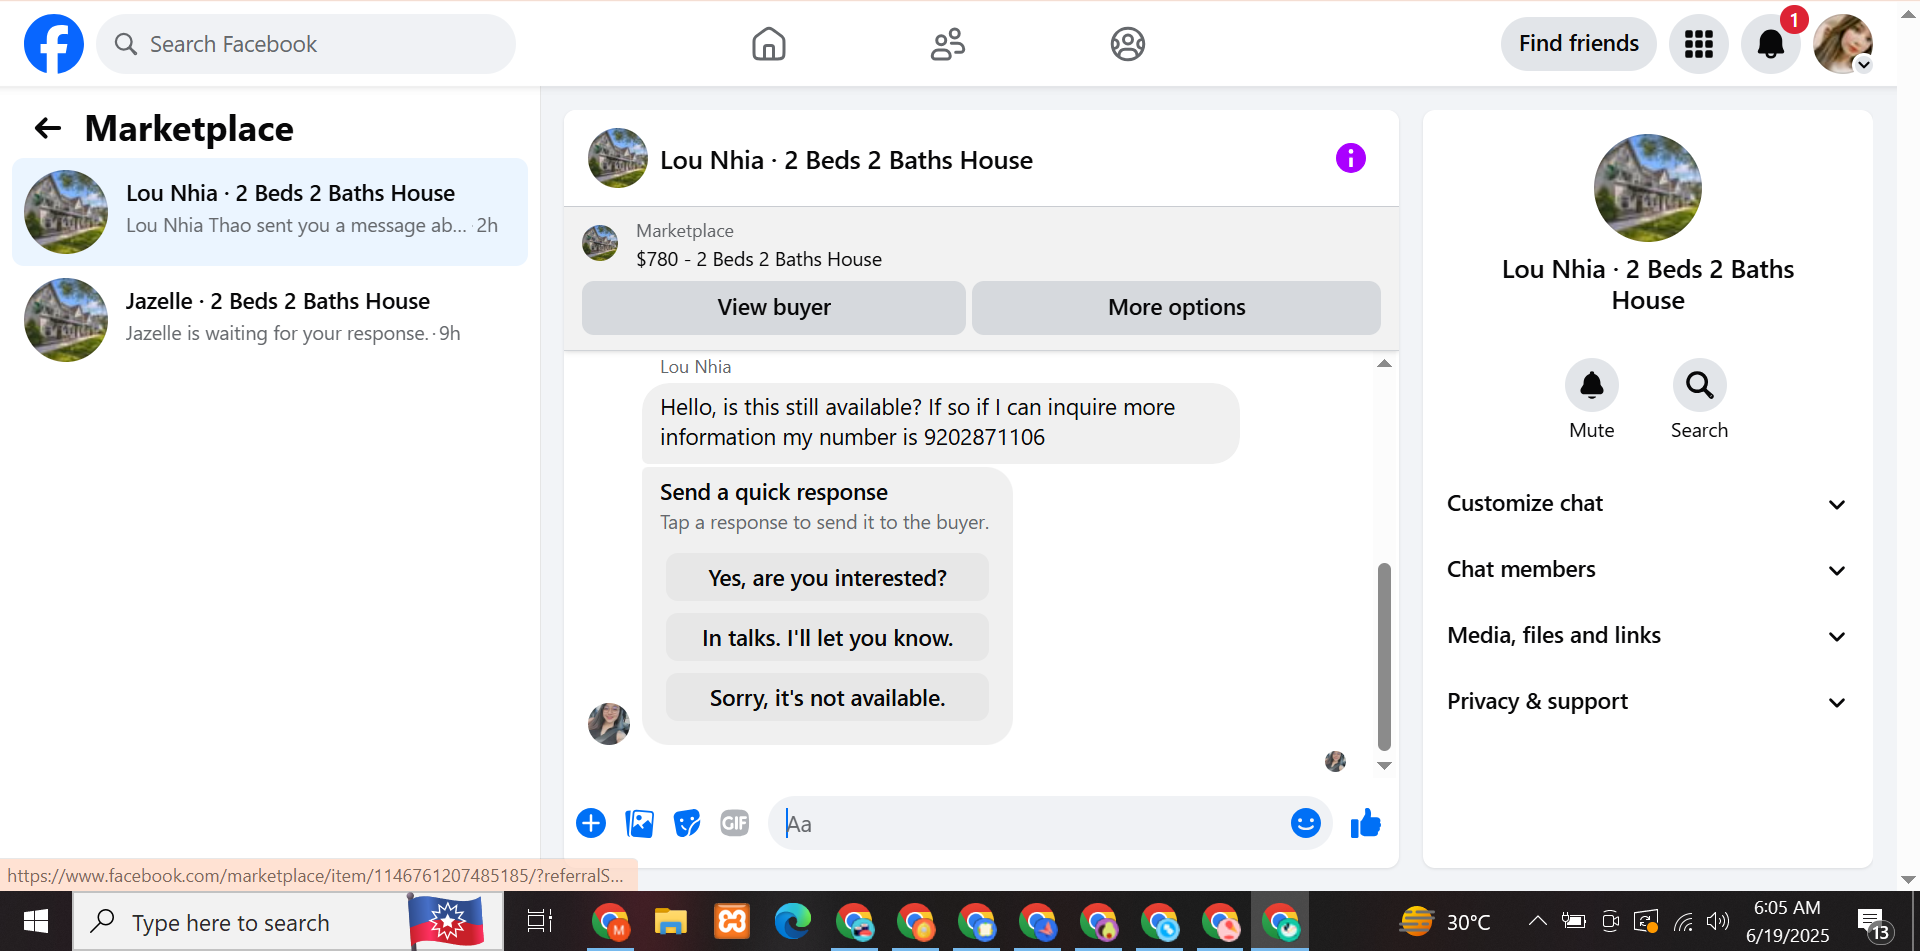
Task: Expand the Customize chat section
Action: pos(1647,503)
